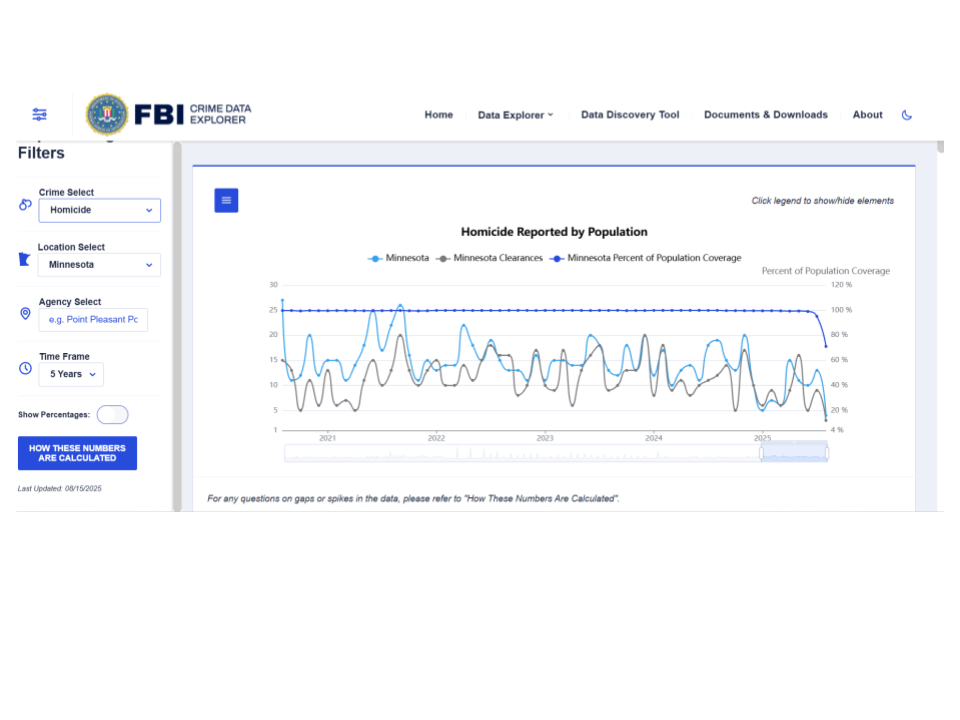Click the Agency Select location pin icon
The image size is (960, 720).
point(25,314)
